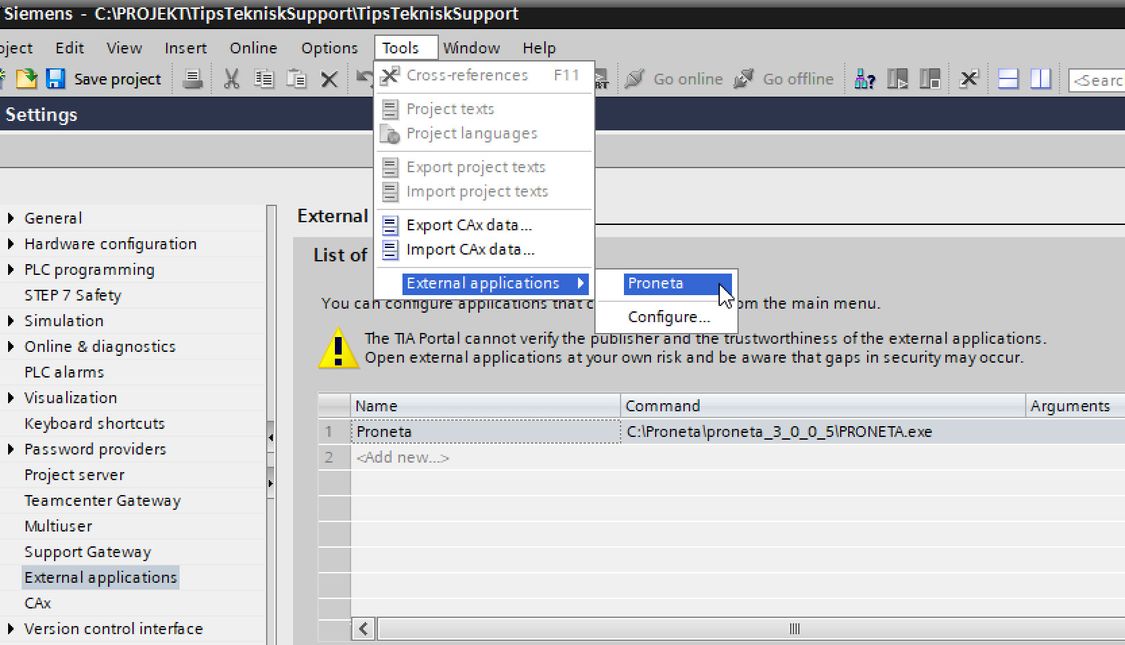1125x645 pixels.
Task: Expand the PLC programming node
Action: (x=11, y=270)
